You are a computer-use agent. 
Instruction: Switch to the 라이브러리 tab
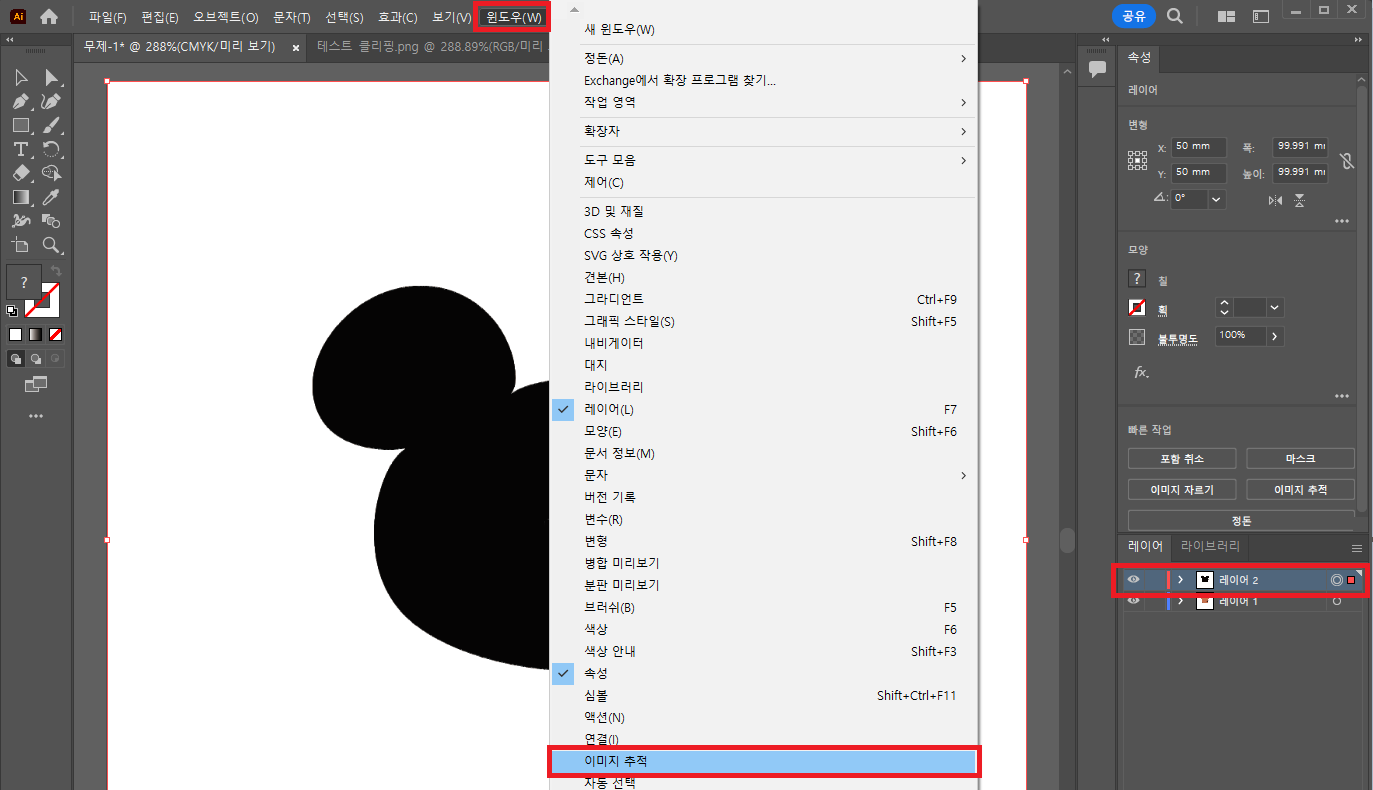pyautogui.click(x=1210, y=546)
